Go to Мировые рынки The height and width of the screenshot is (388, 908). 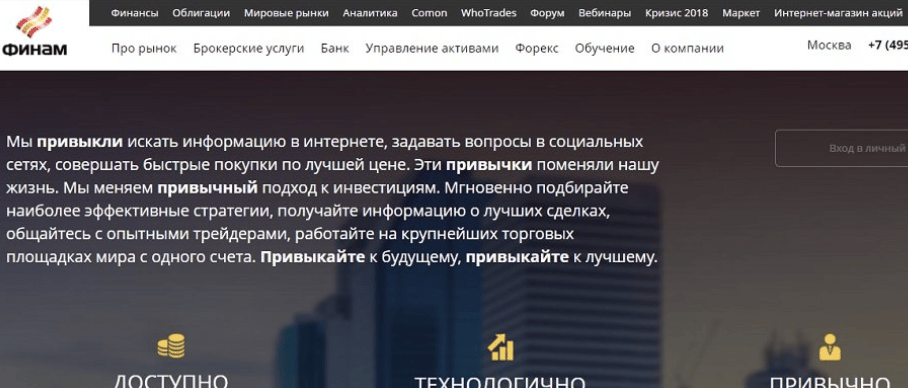point(286,13)
